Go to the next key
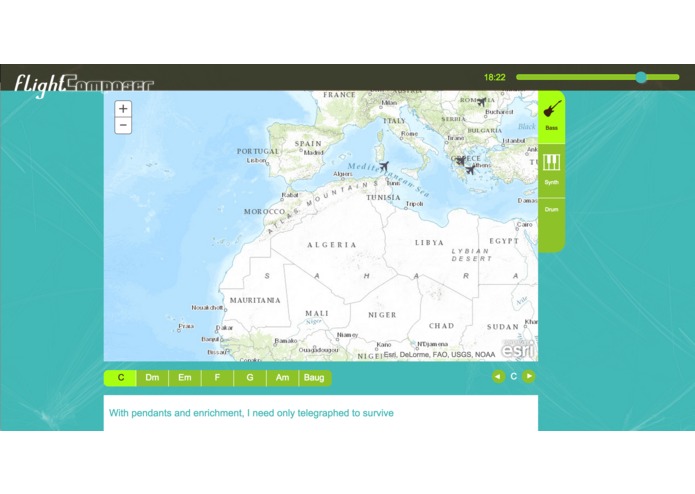 (528, 377)
